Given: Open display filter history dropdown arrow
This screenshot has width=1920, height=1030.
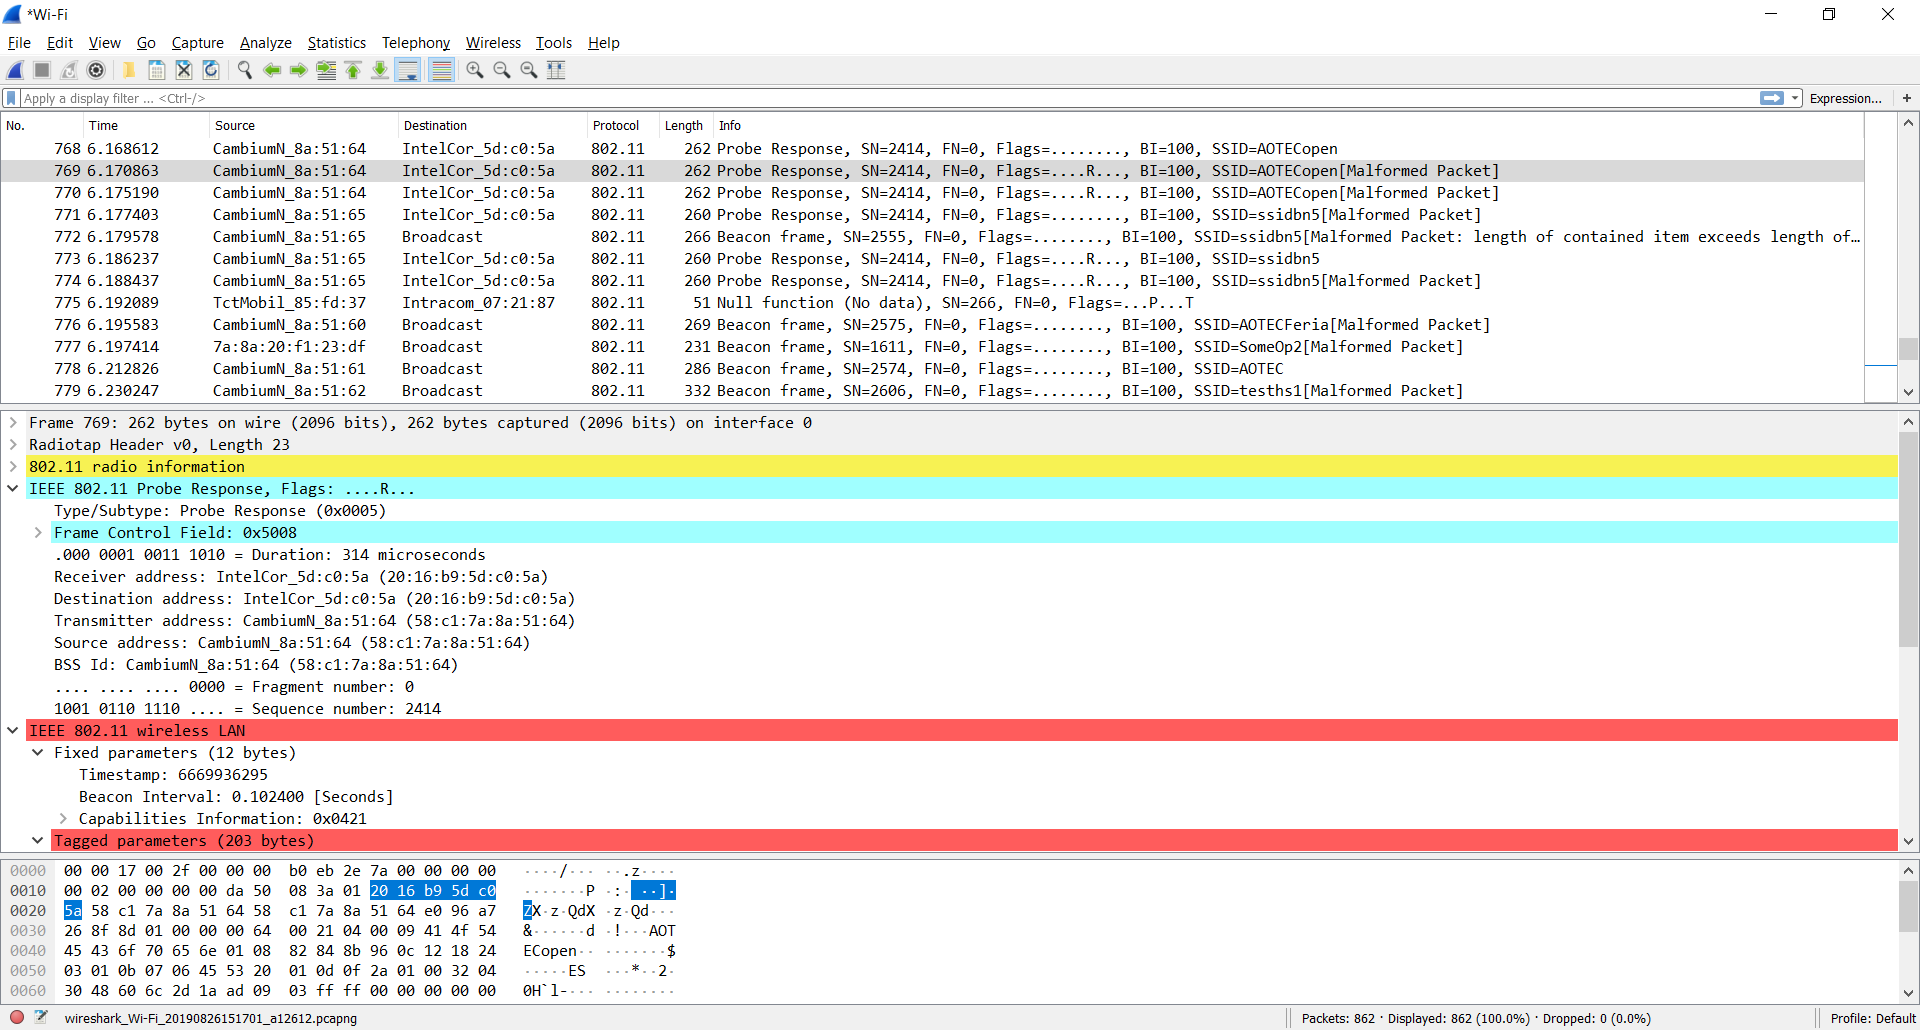Looking at the screenshot, I should pos(1796,98).
